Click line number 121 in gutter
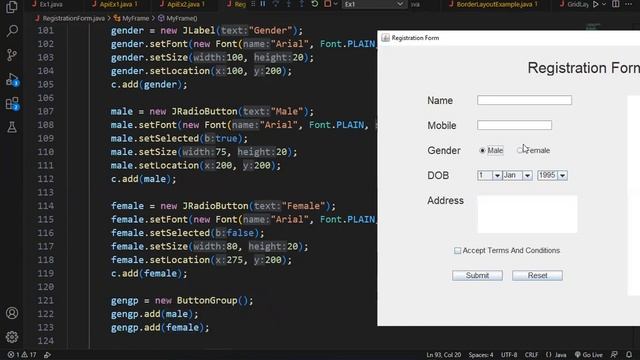640x360 pixels. [x=46, y=300]
